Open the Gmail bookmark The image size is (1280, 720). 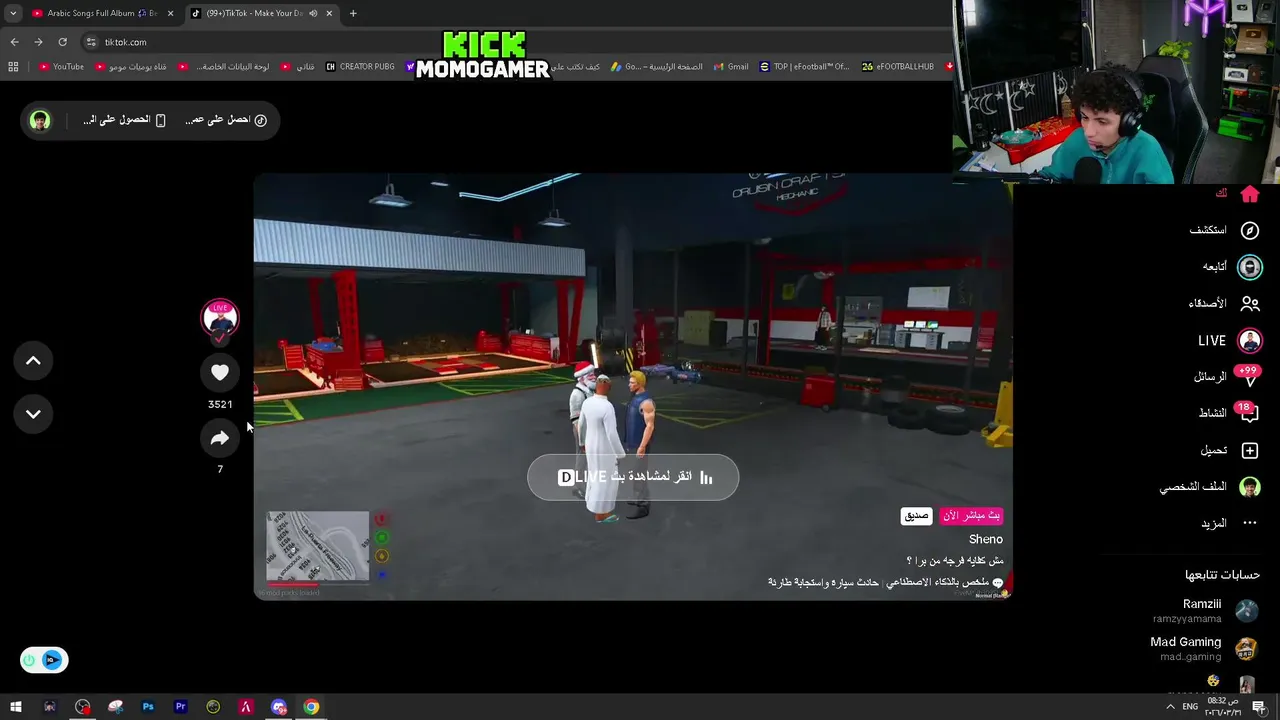pyautogui.click(x=730, y=67)
